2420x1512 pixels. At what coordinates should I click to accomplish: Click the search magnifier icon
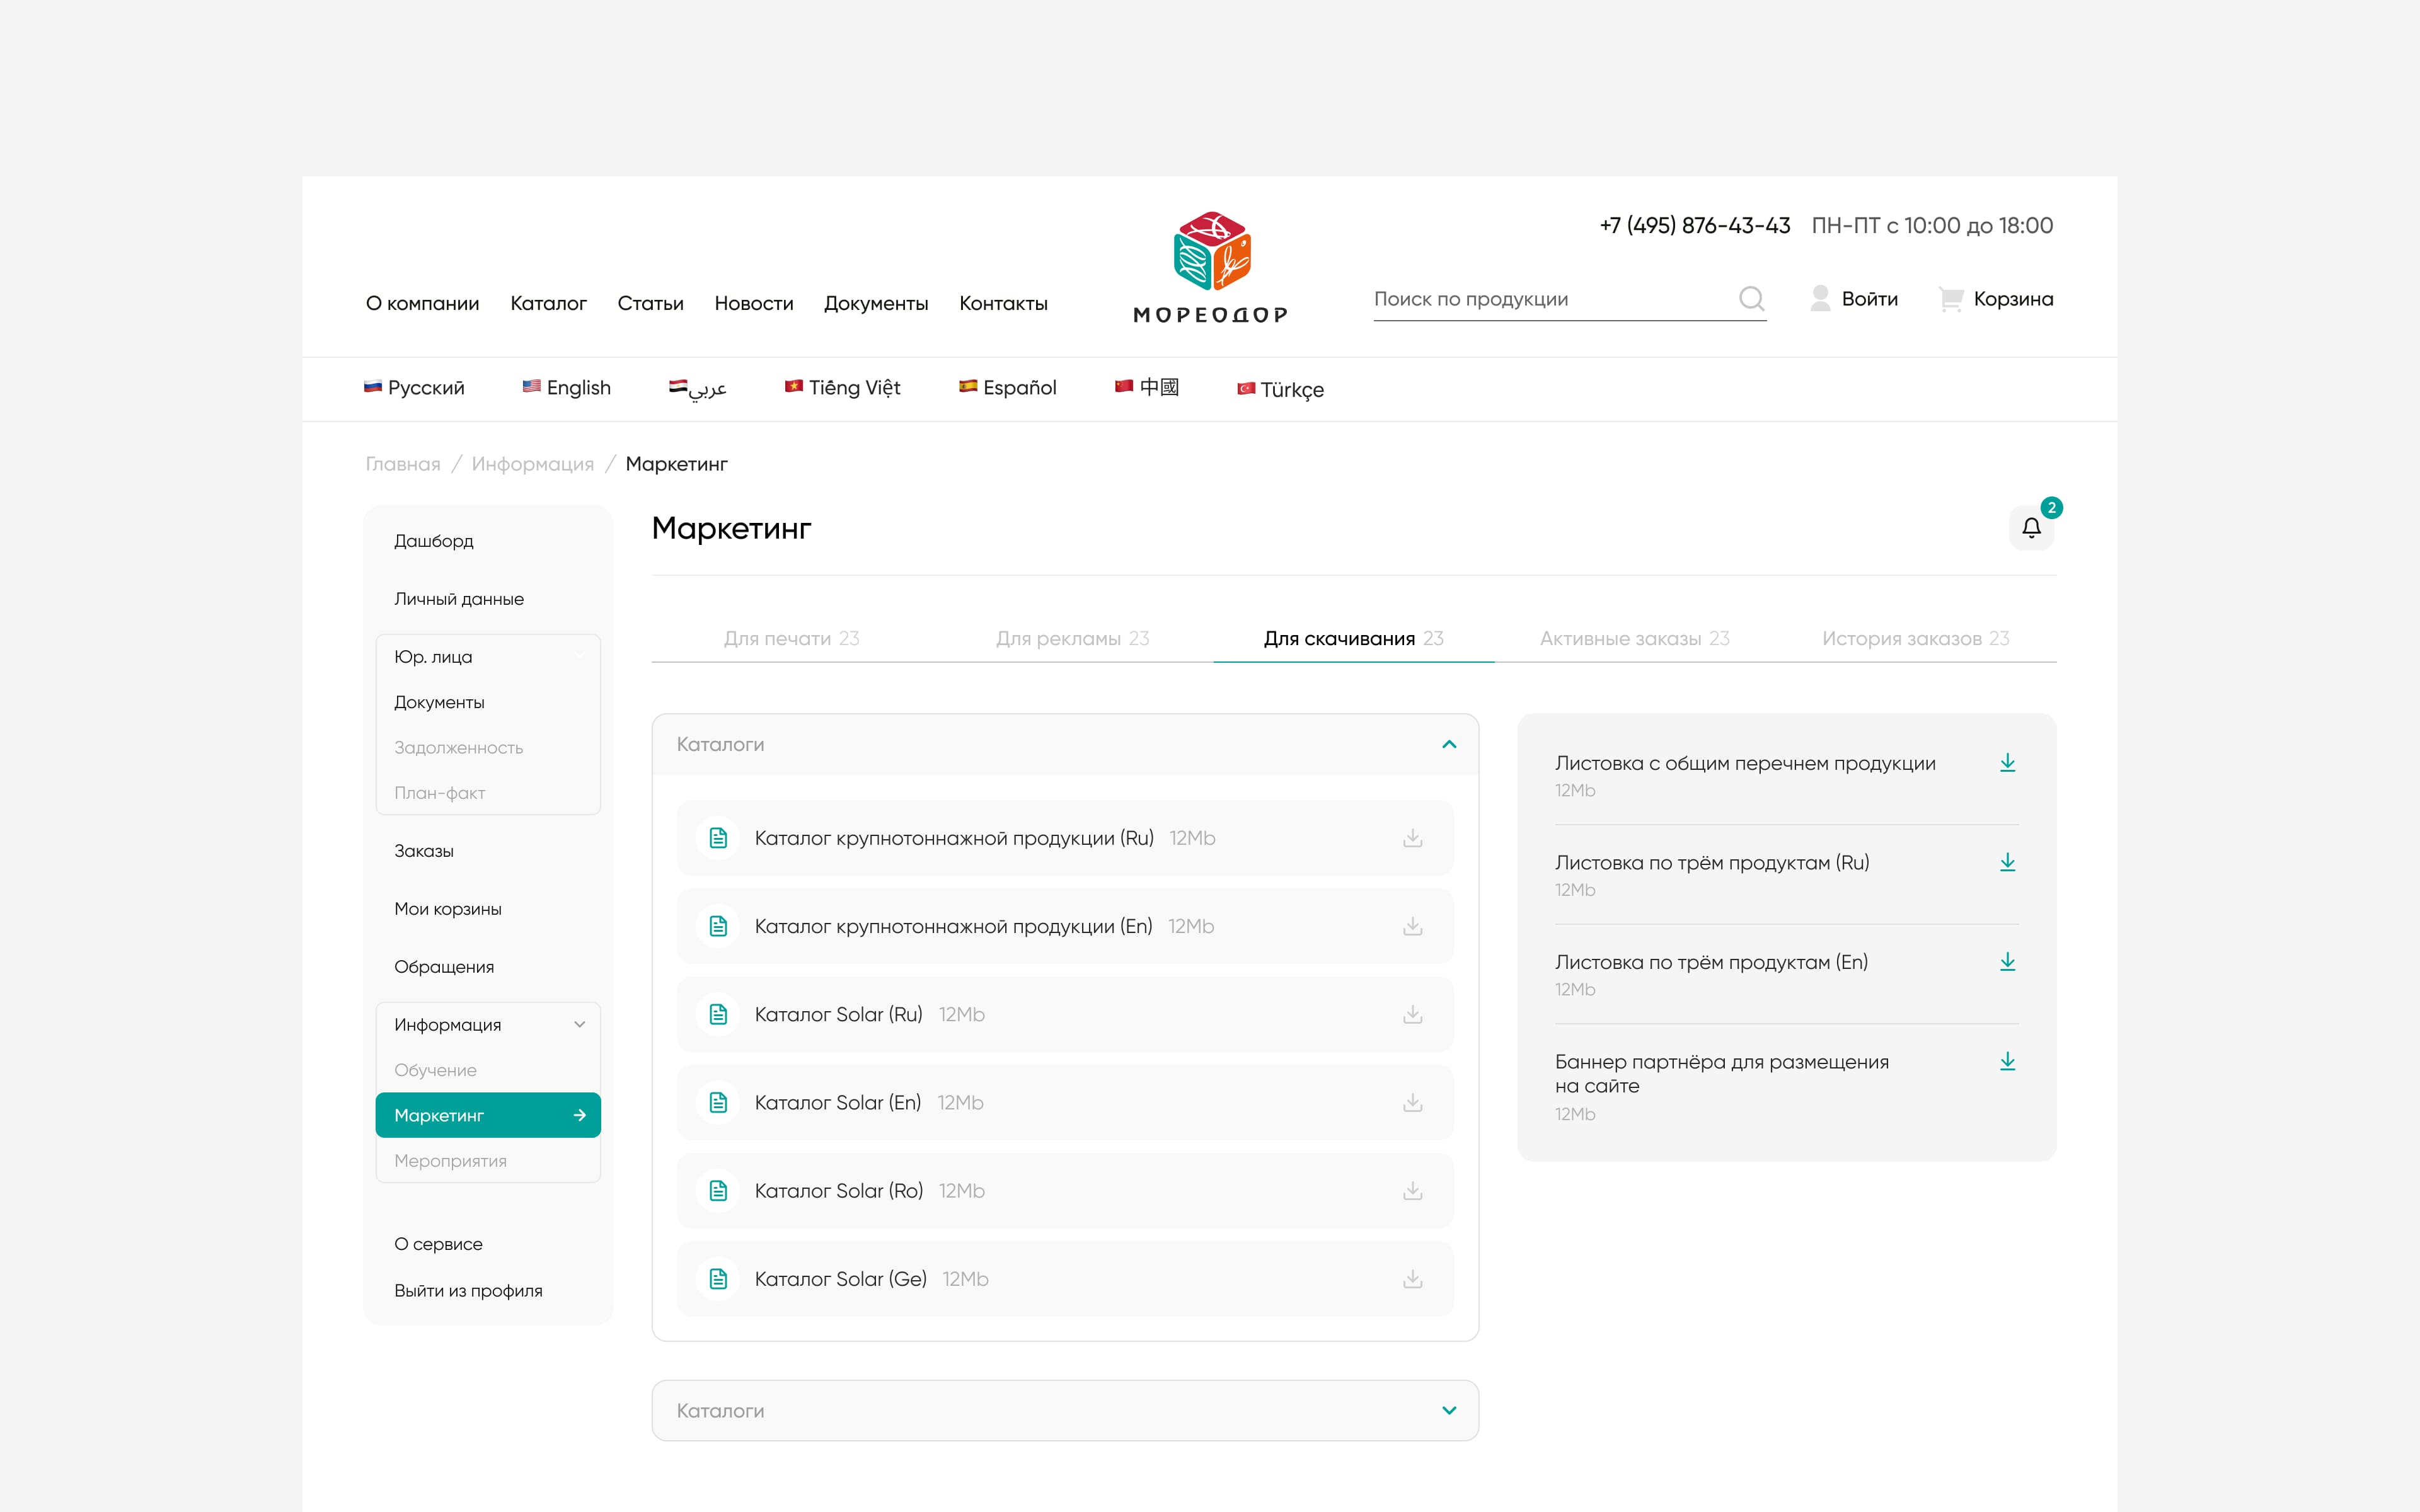click(x=1751, y=299)
